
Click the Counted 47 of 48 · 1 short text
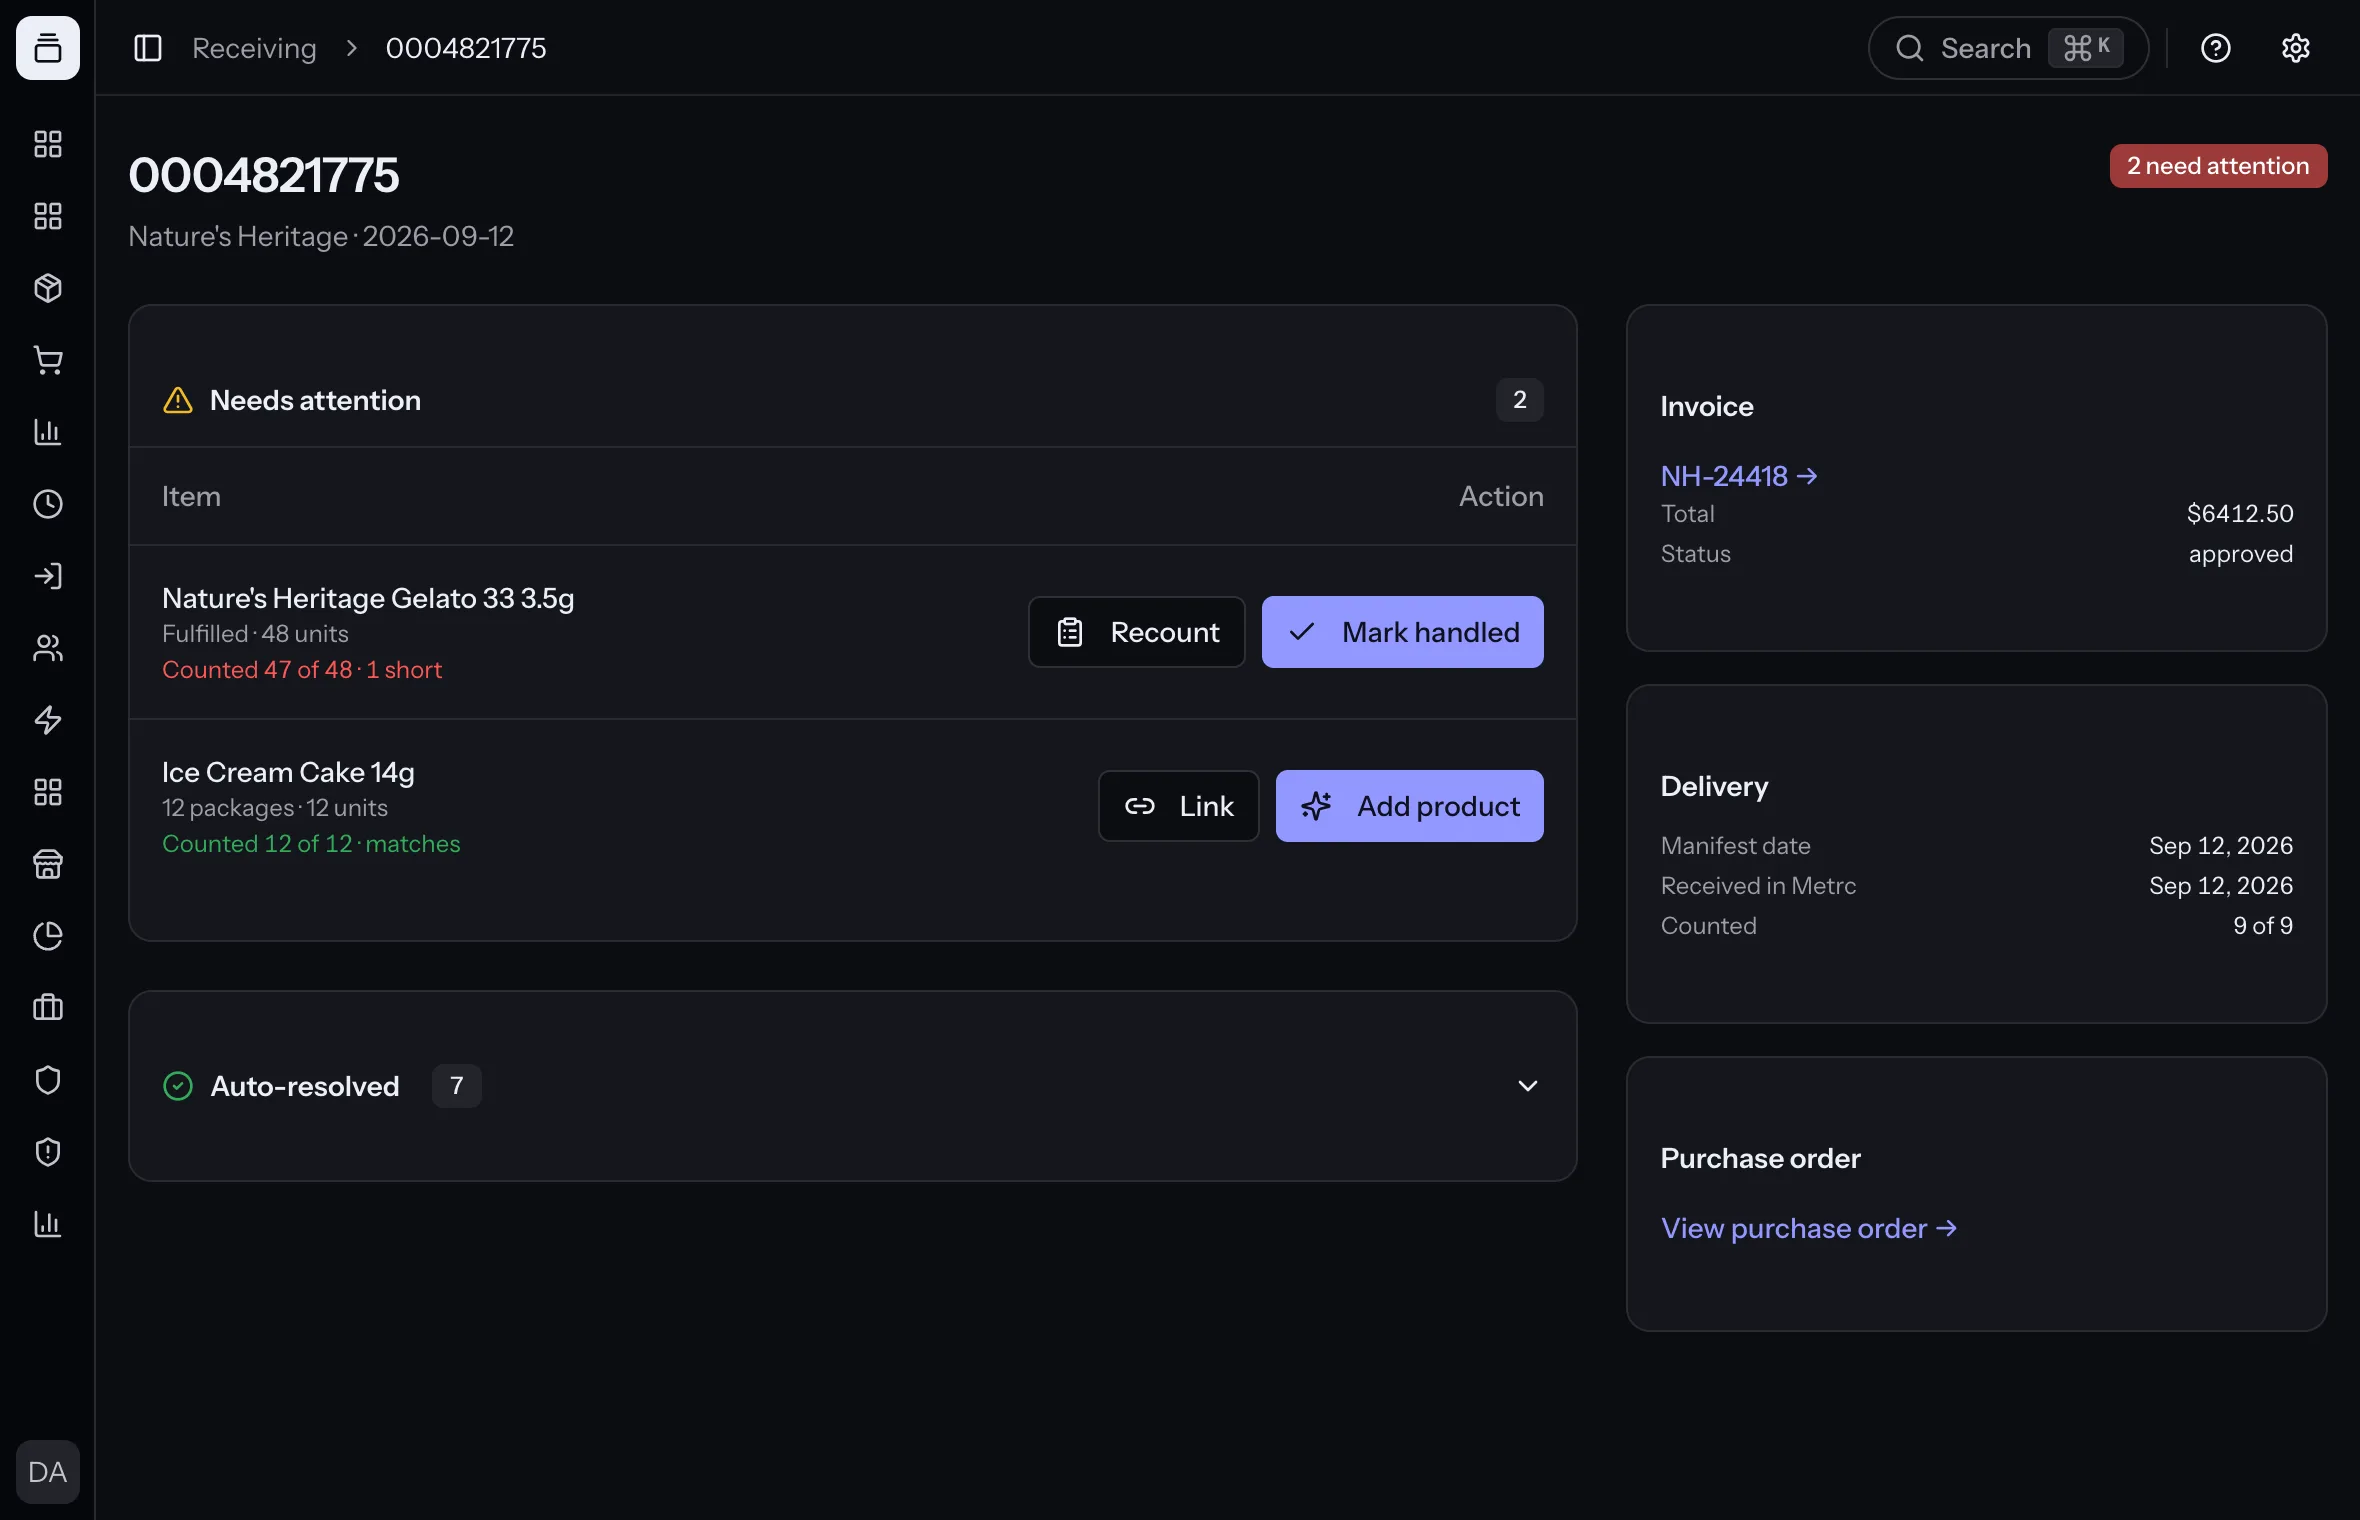coord(302,670)
